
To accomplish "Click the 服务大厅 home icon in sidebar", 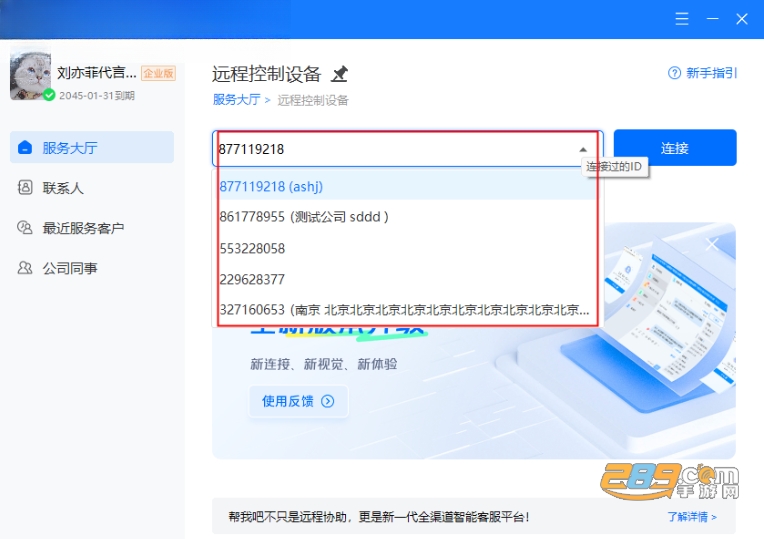I will tap(24, 147).
